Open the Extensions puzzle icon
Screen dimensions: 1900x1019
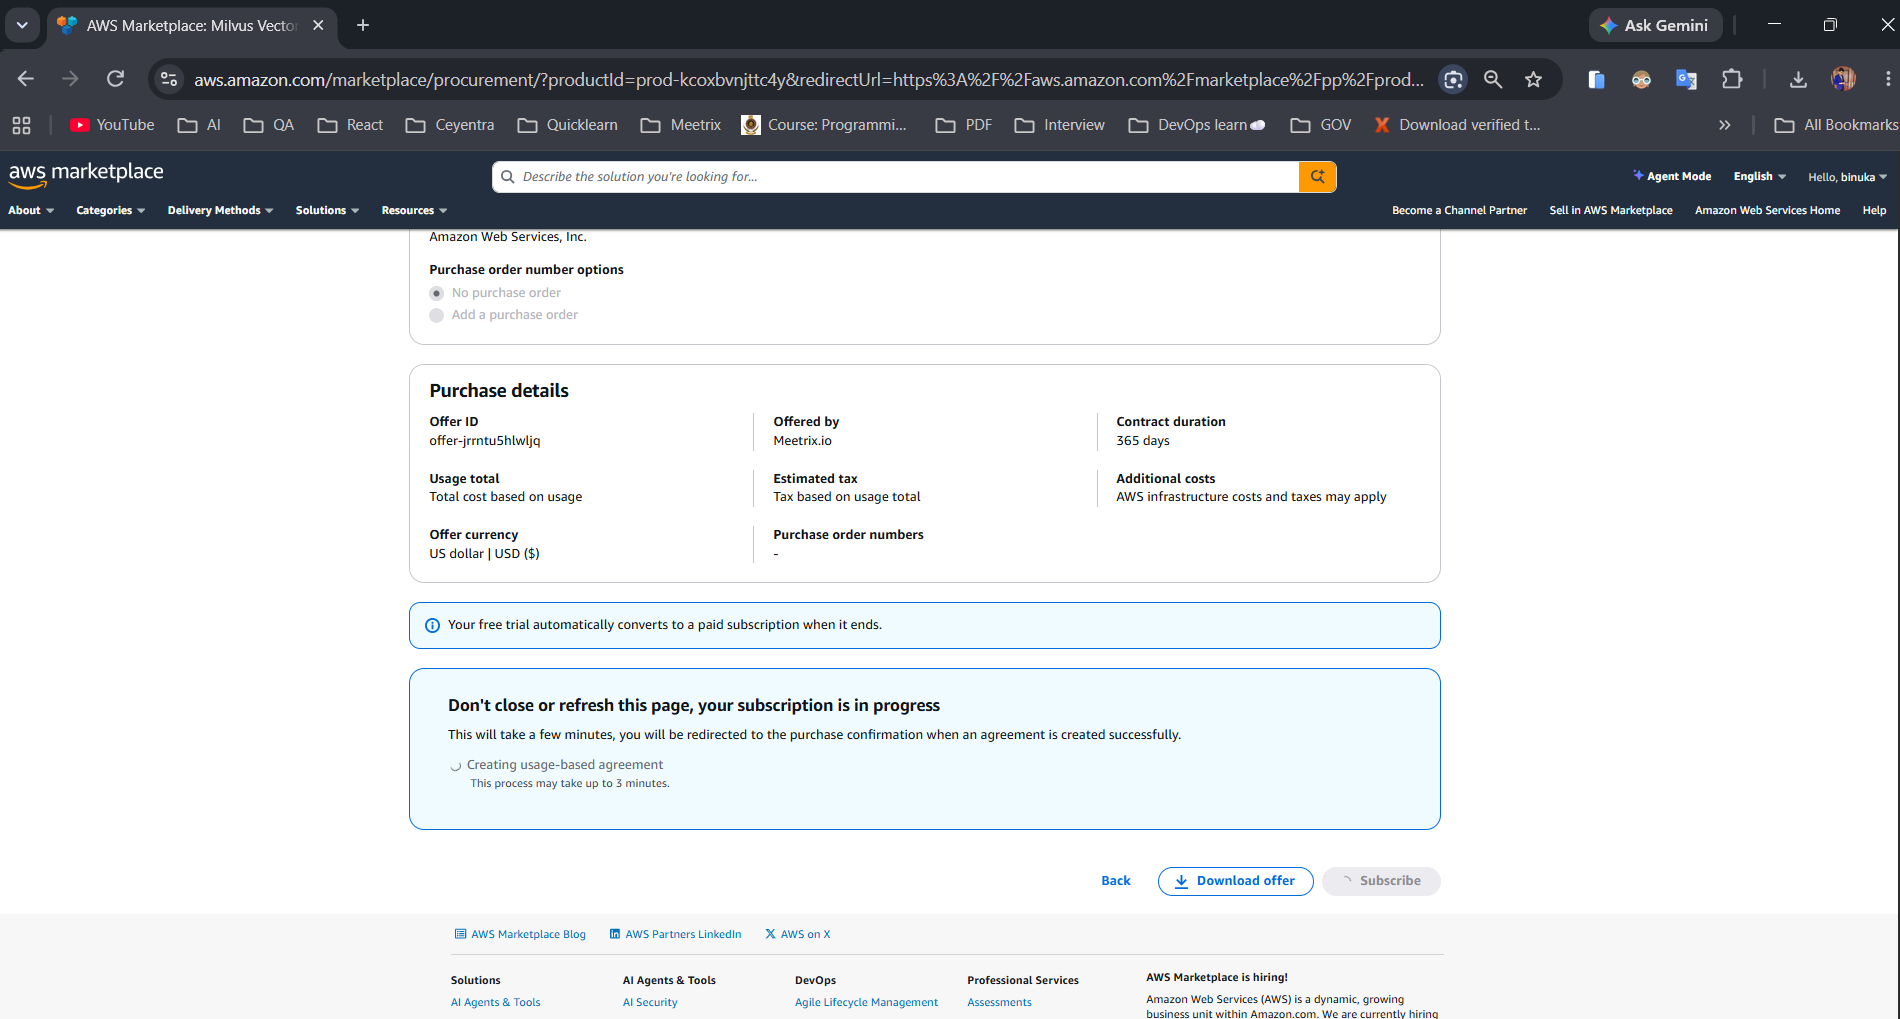(1732, 79)
